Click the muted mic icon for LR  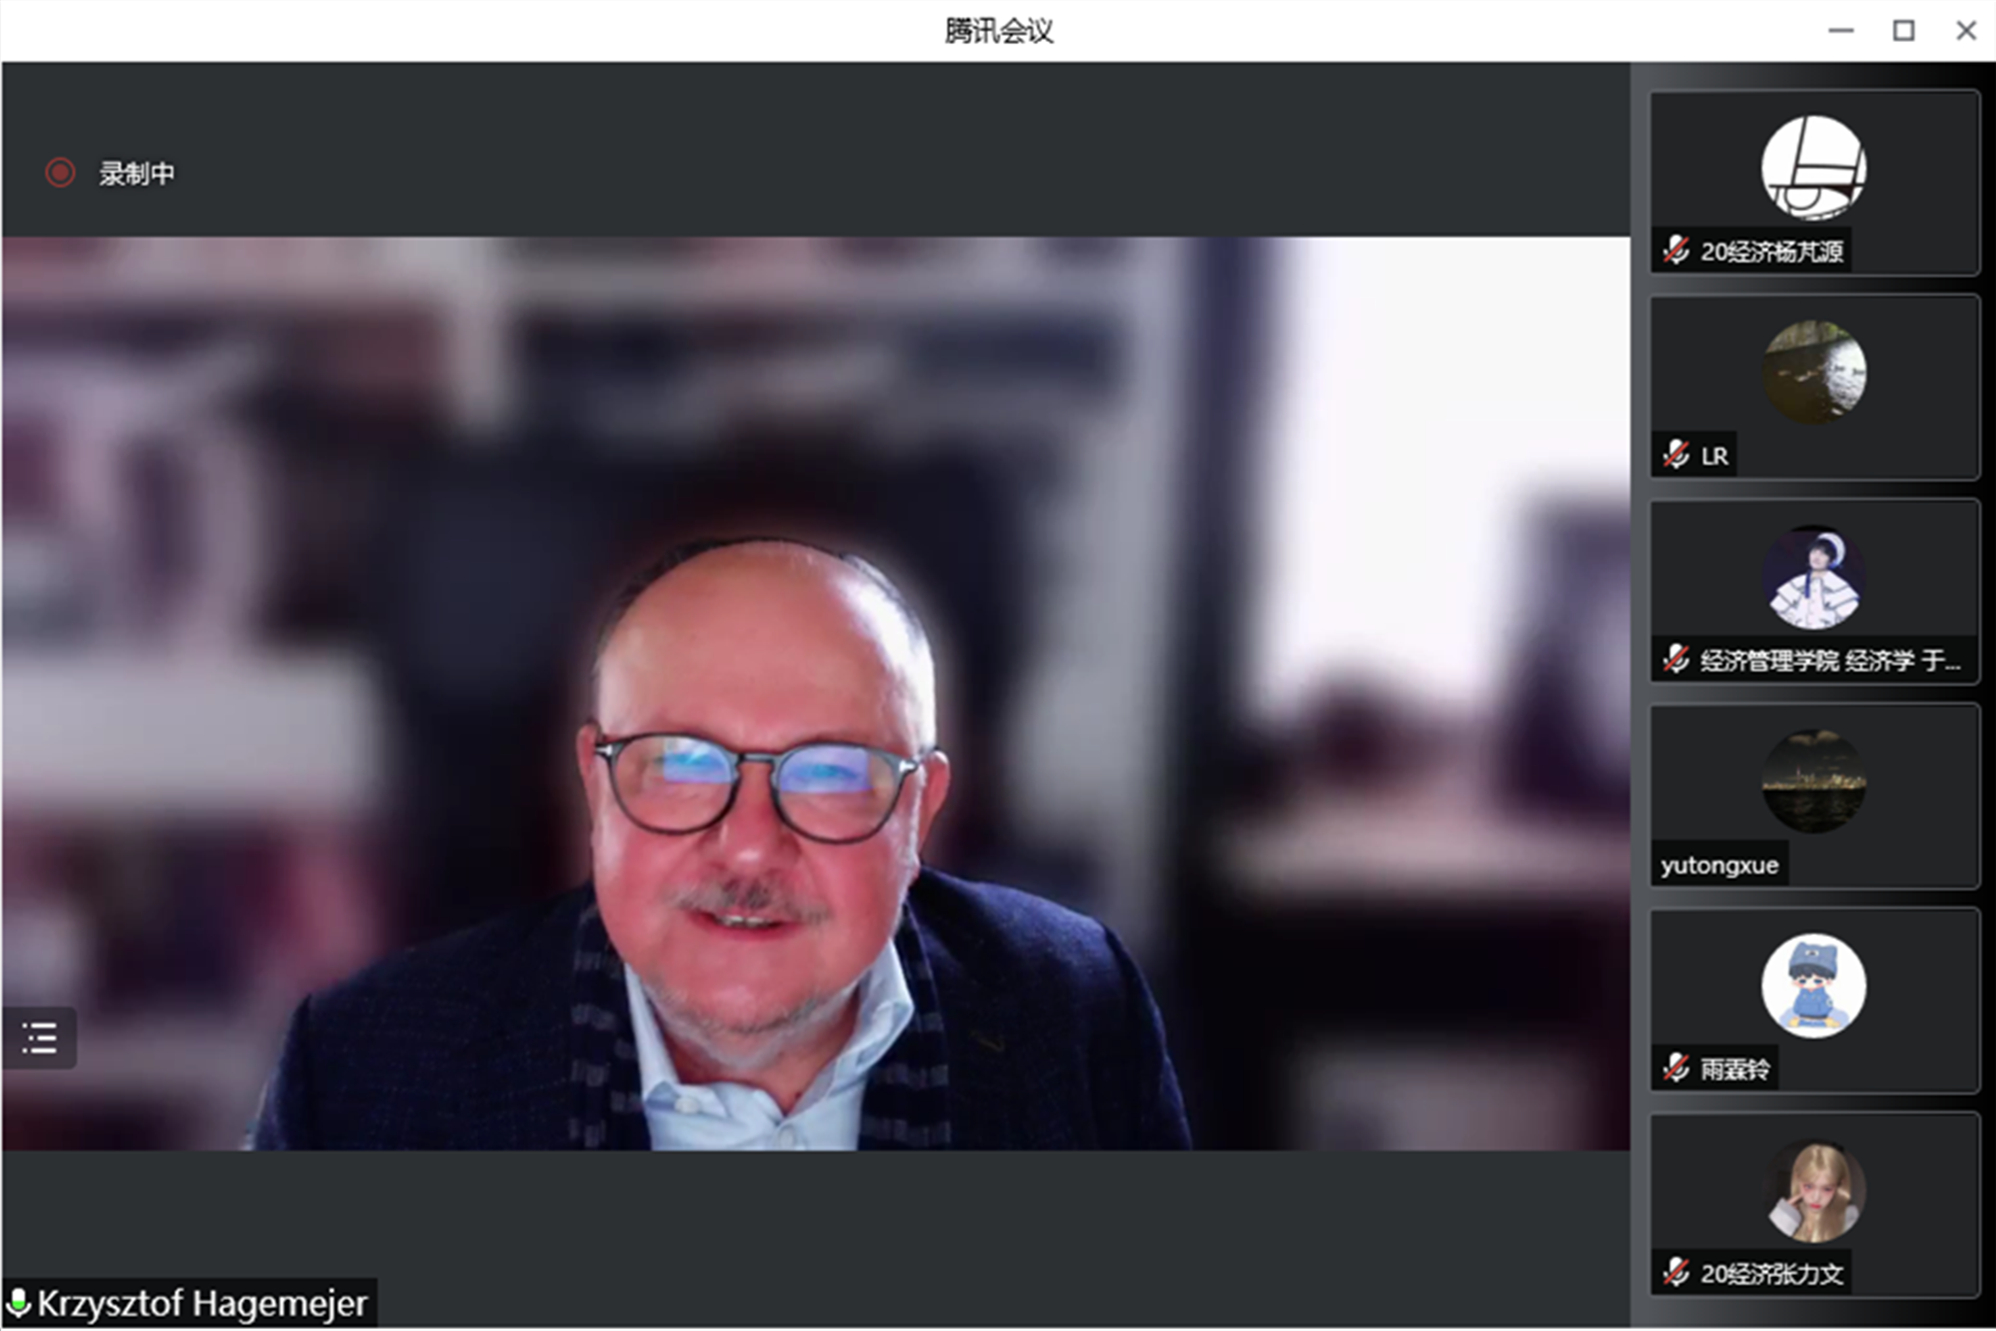[1676, 456]
